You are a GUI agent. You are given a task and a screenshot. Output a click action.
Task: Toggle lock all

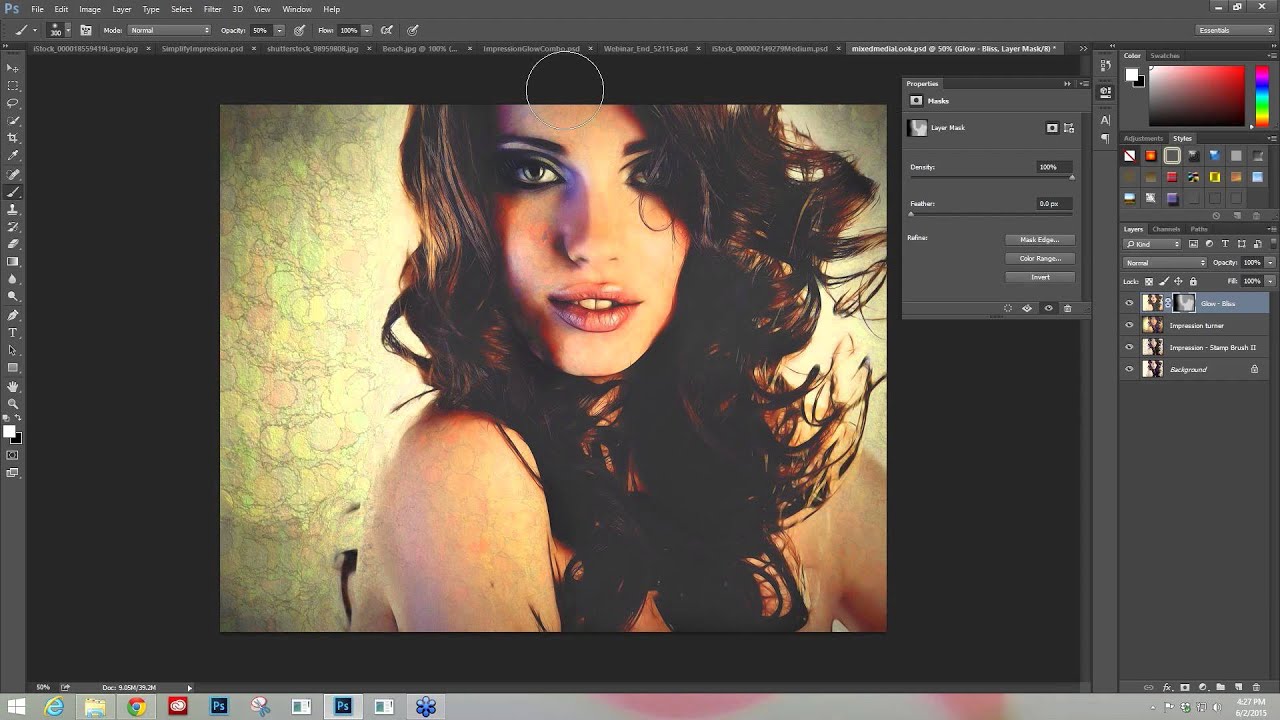coord(1193,281)
